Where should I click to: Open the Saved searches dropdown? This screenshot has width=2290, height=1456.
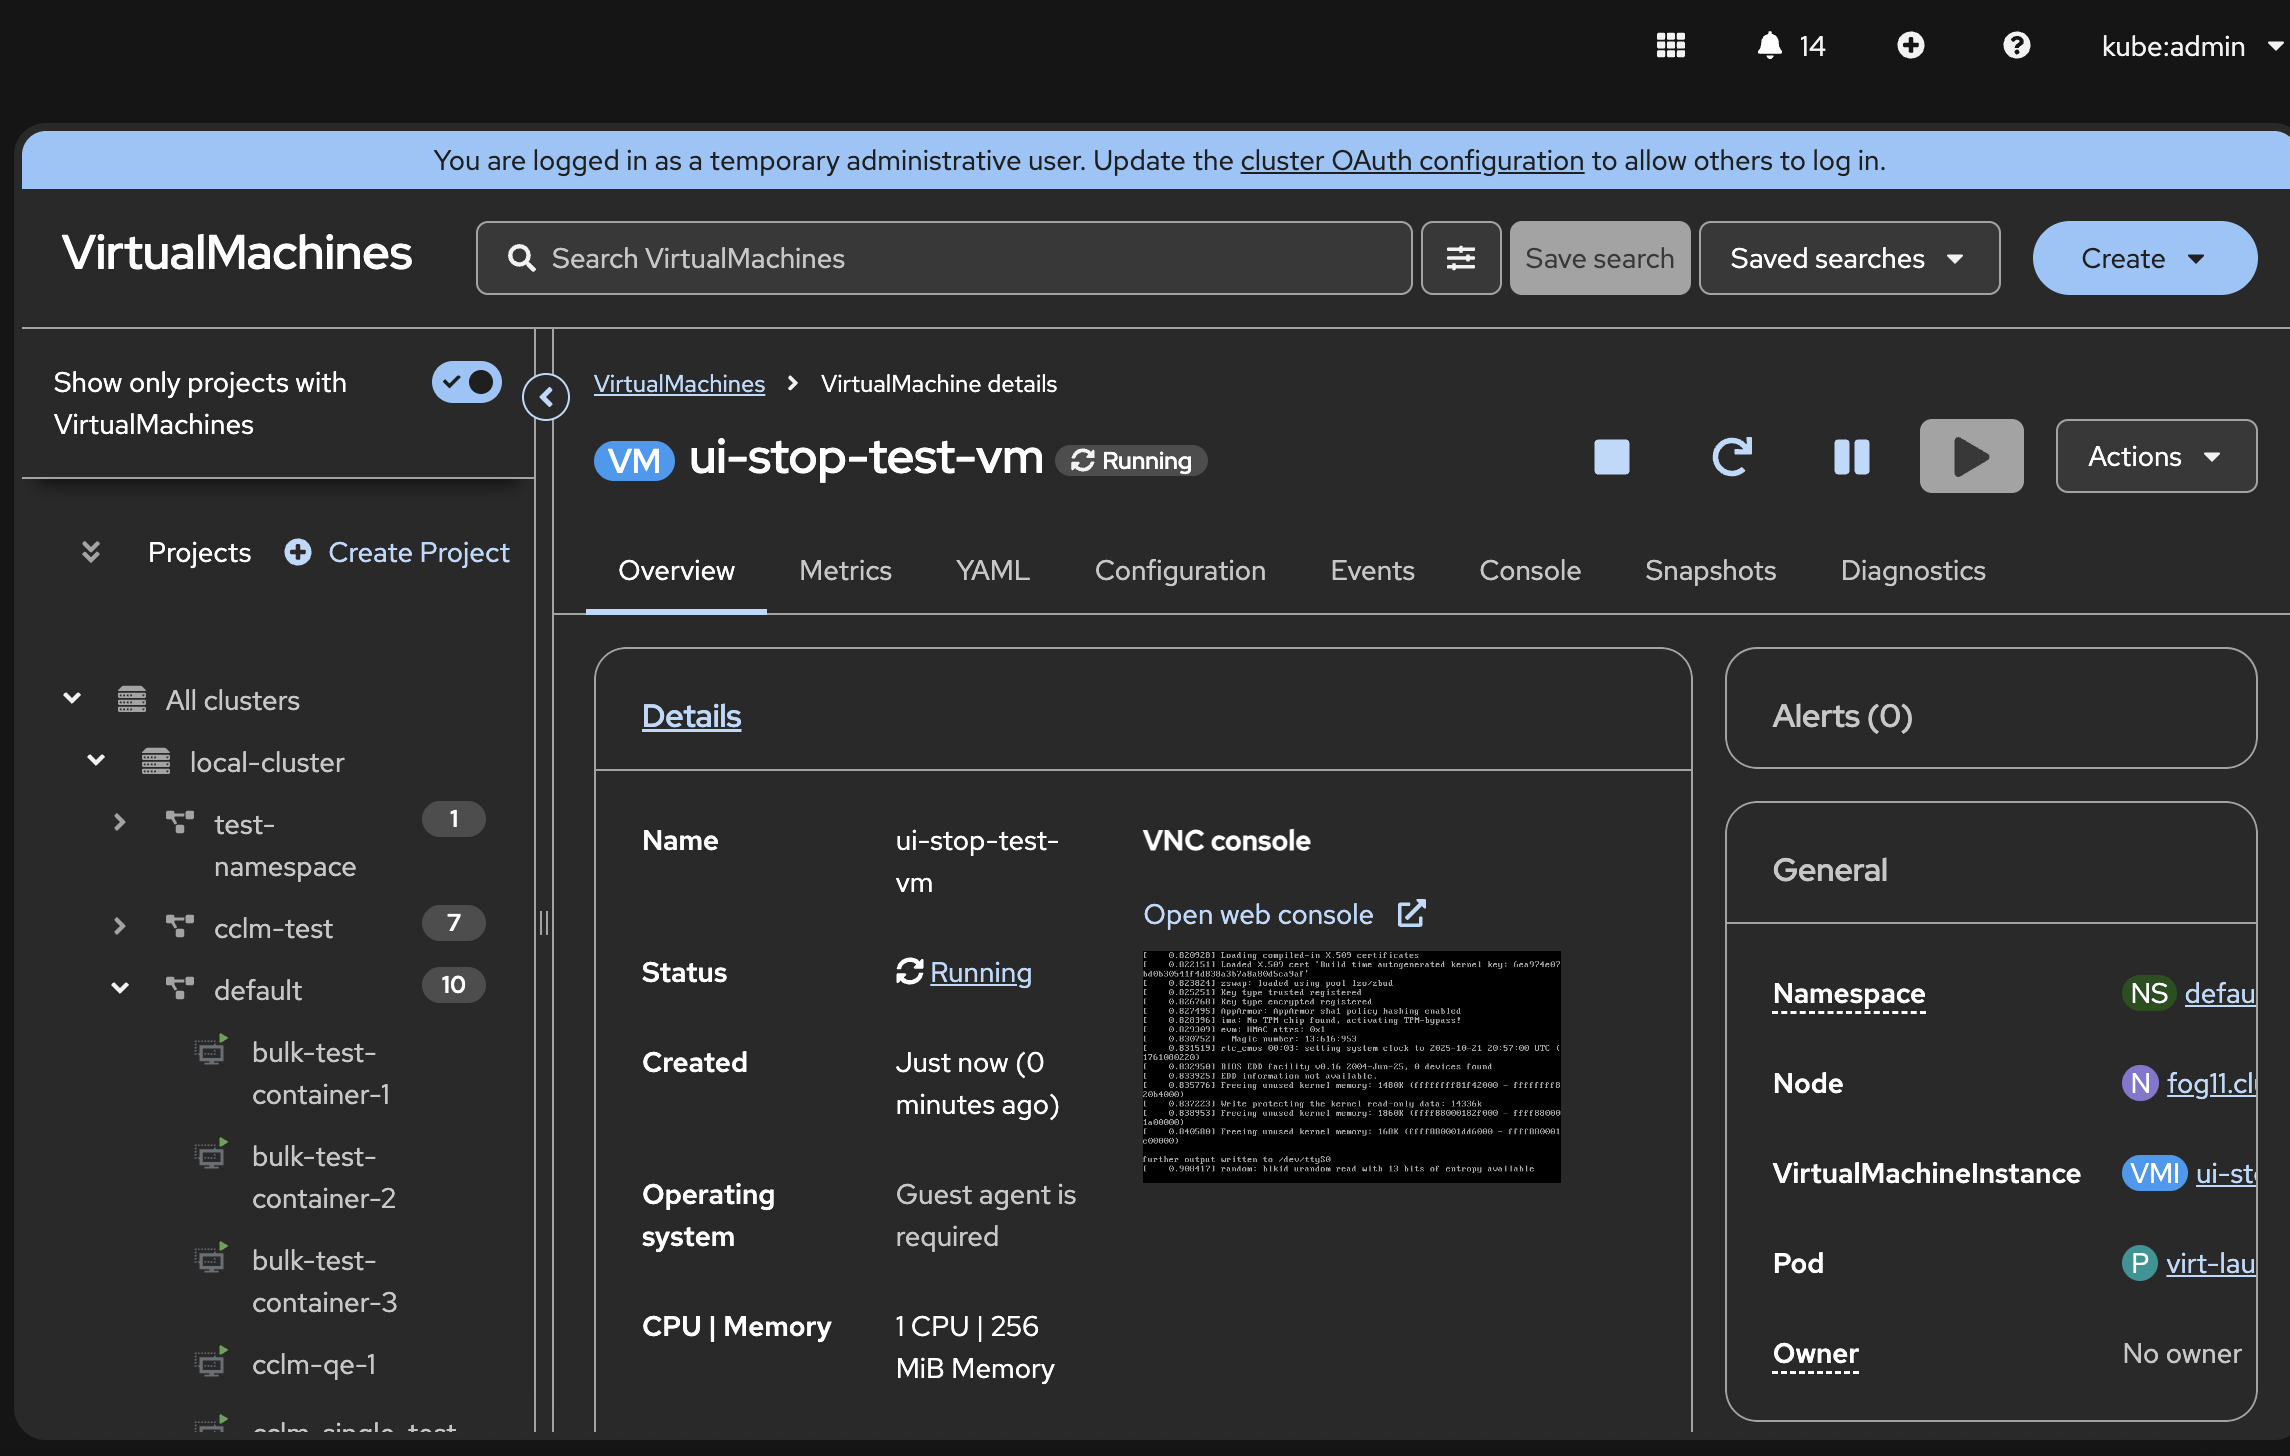click(1848, 258)
